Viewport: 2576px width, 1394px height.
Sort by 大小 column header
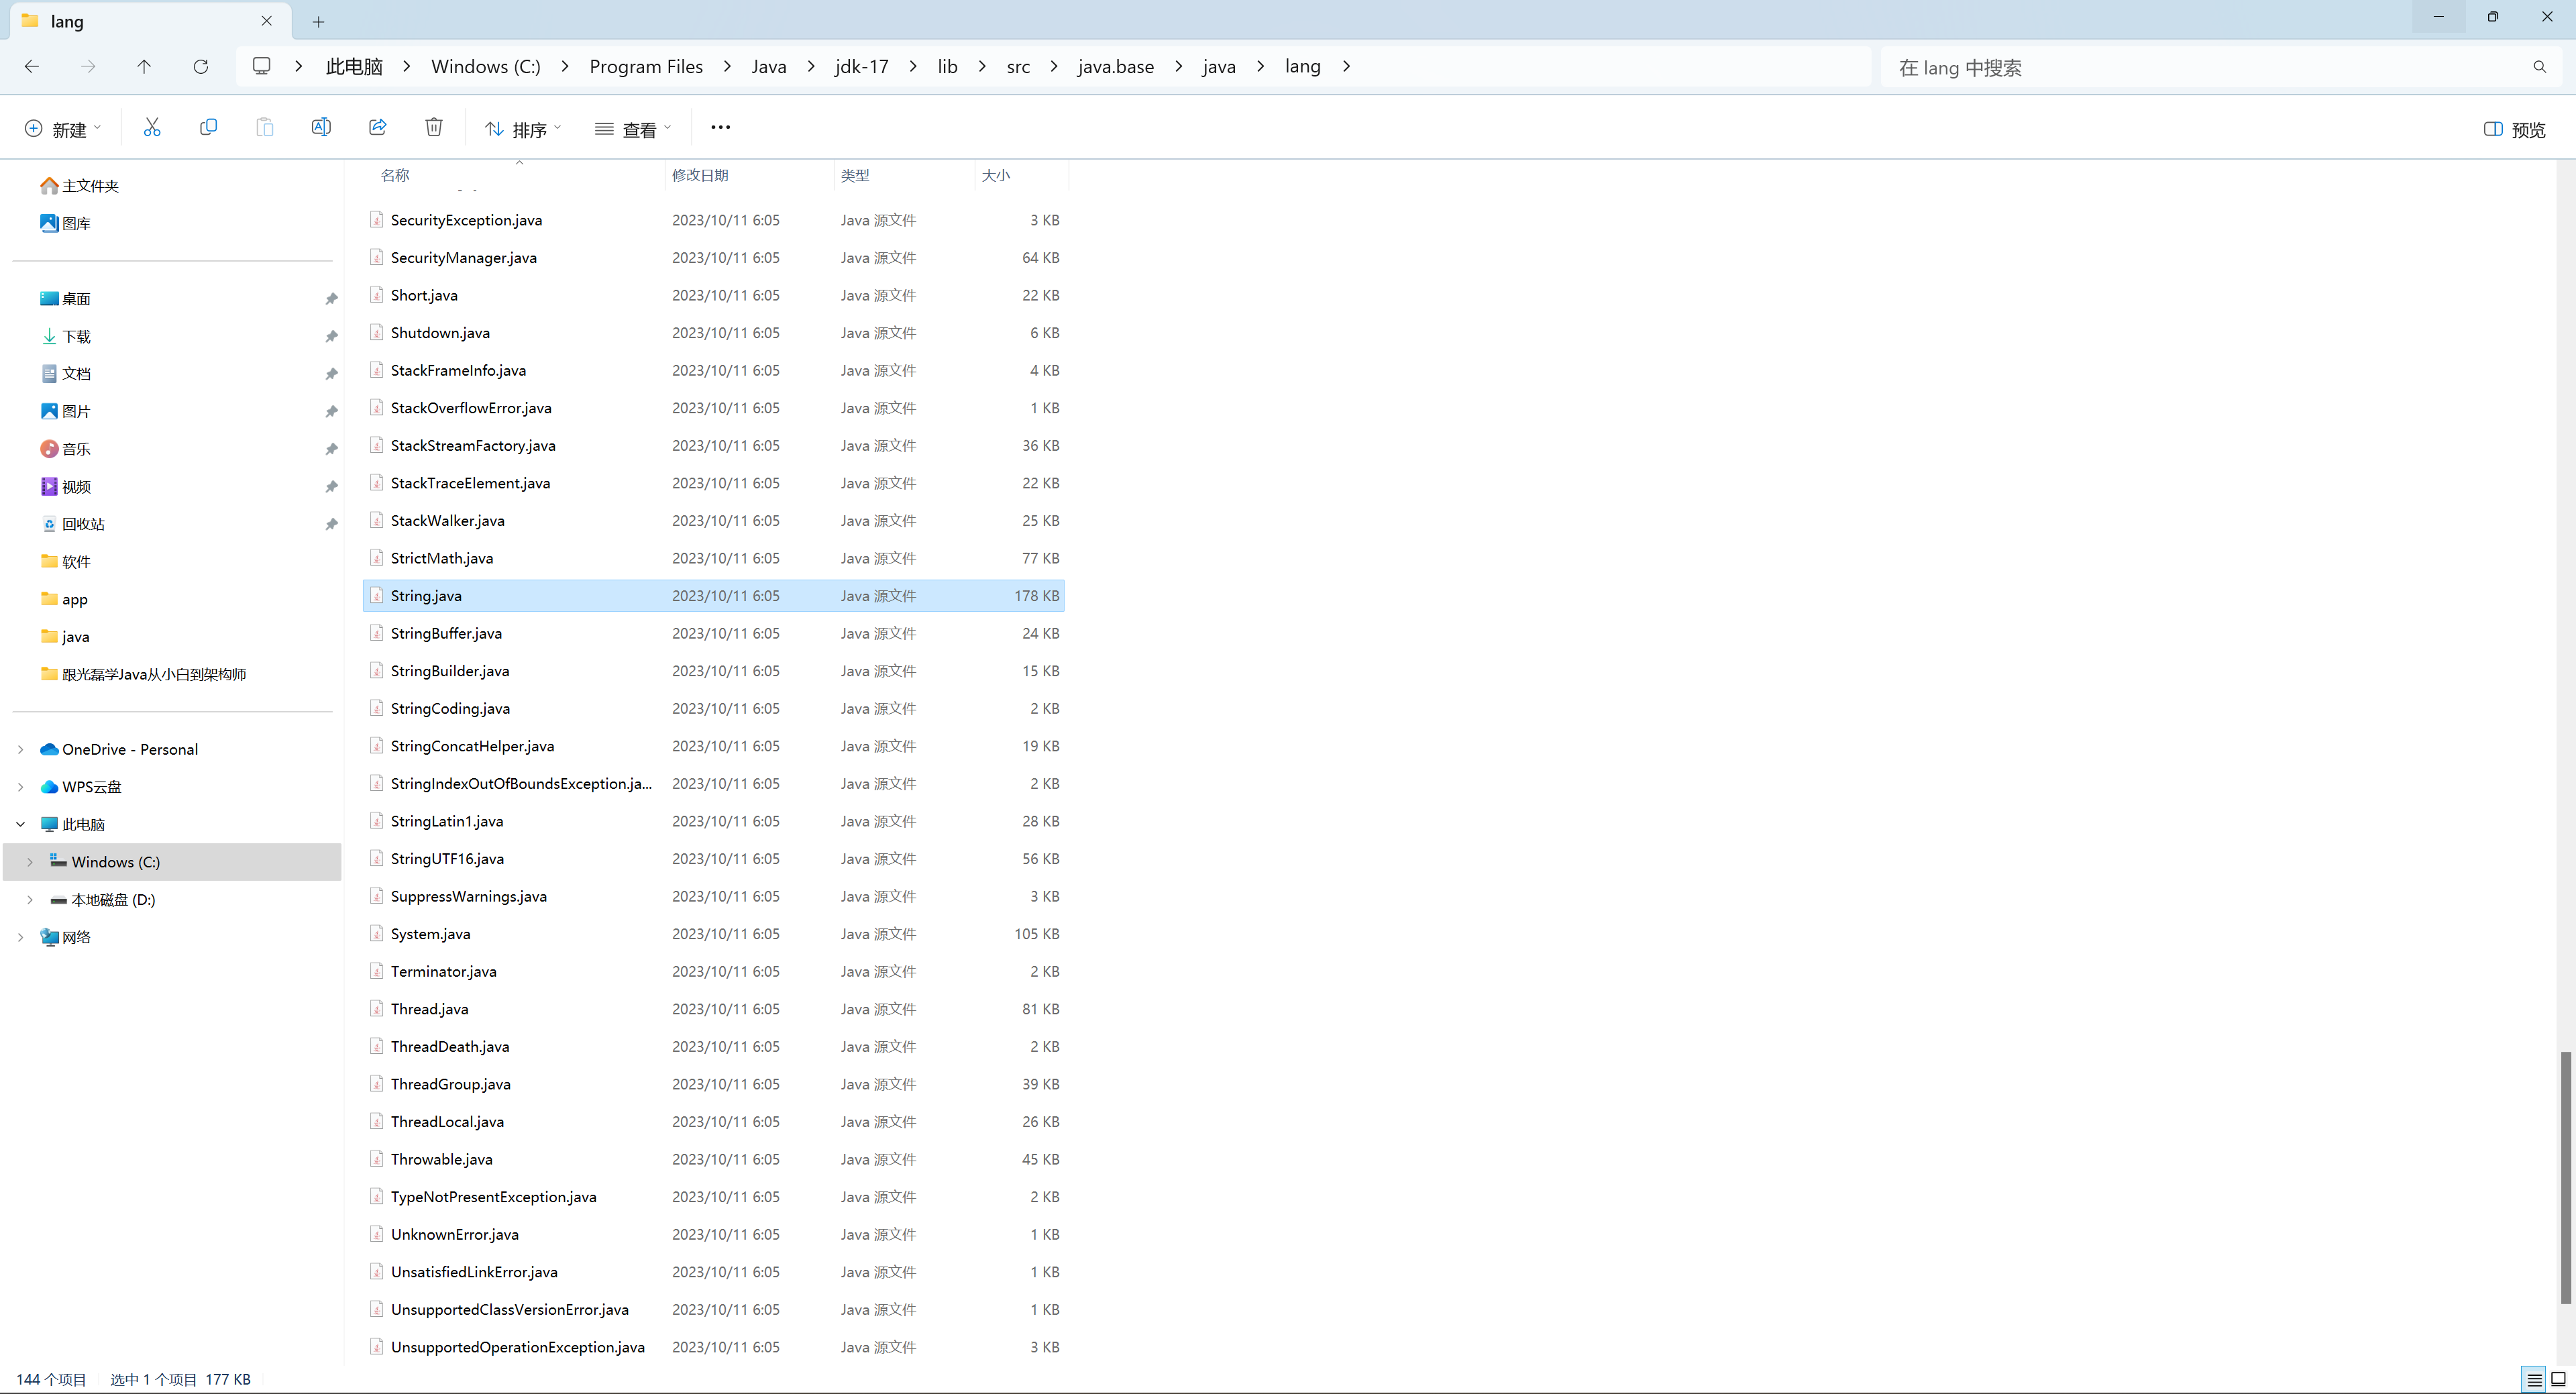[1021, 175]
